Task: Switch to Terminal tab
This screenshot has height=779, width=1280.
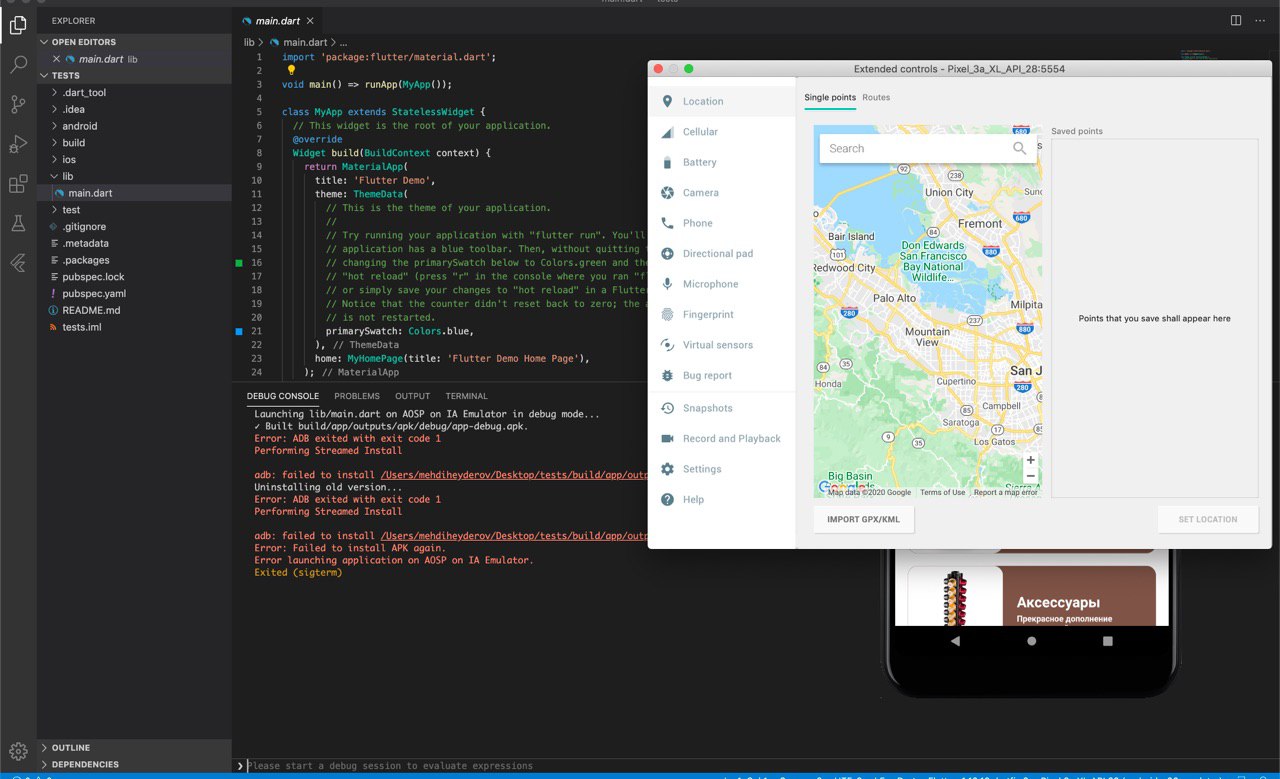Action: pyautogui.click(x=467, y=396)
